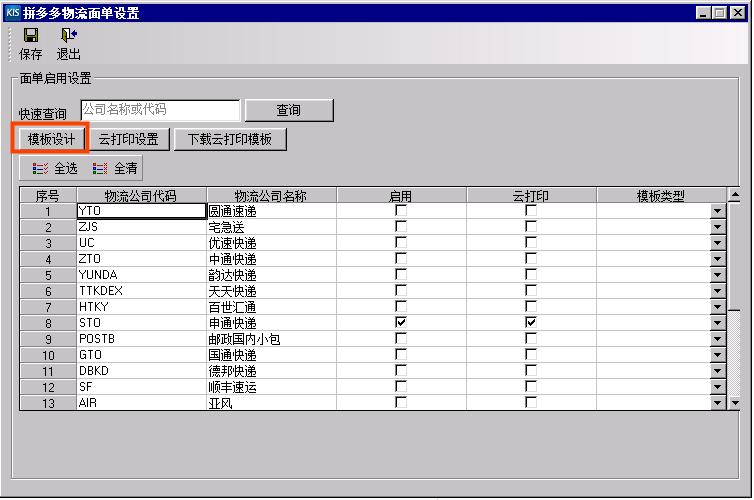Select the TTKDEX code cell
Screen dimensions: 754x500
141,291
